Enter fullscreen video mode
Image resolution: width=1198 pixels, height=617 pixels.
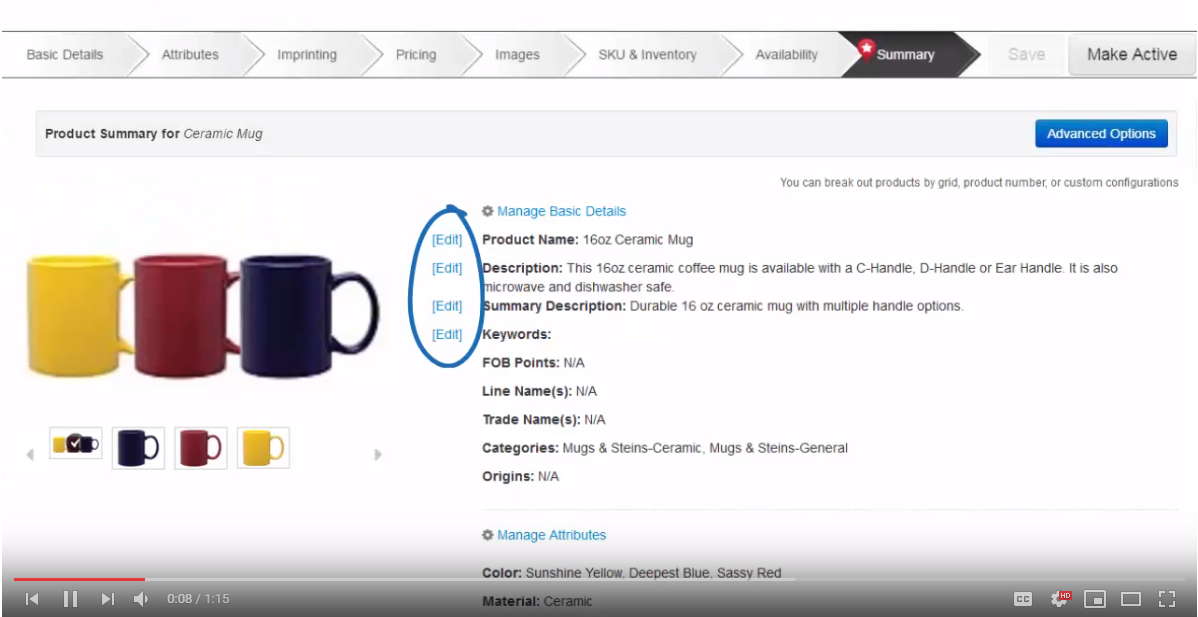(1167, 599)
